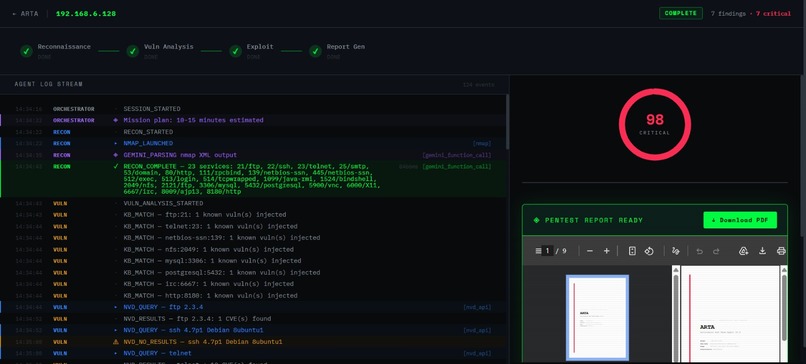Viewport: 806px width, 364px height.
Task: Click the COMPLETE status badge
Action: click(x=681, y=13)
